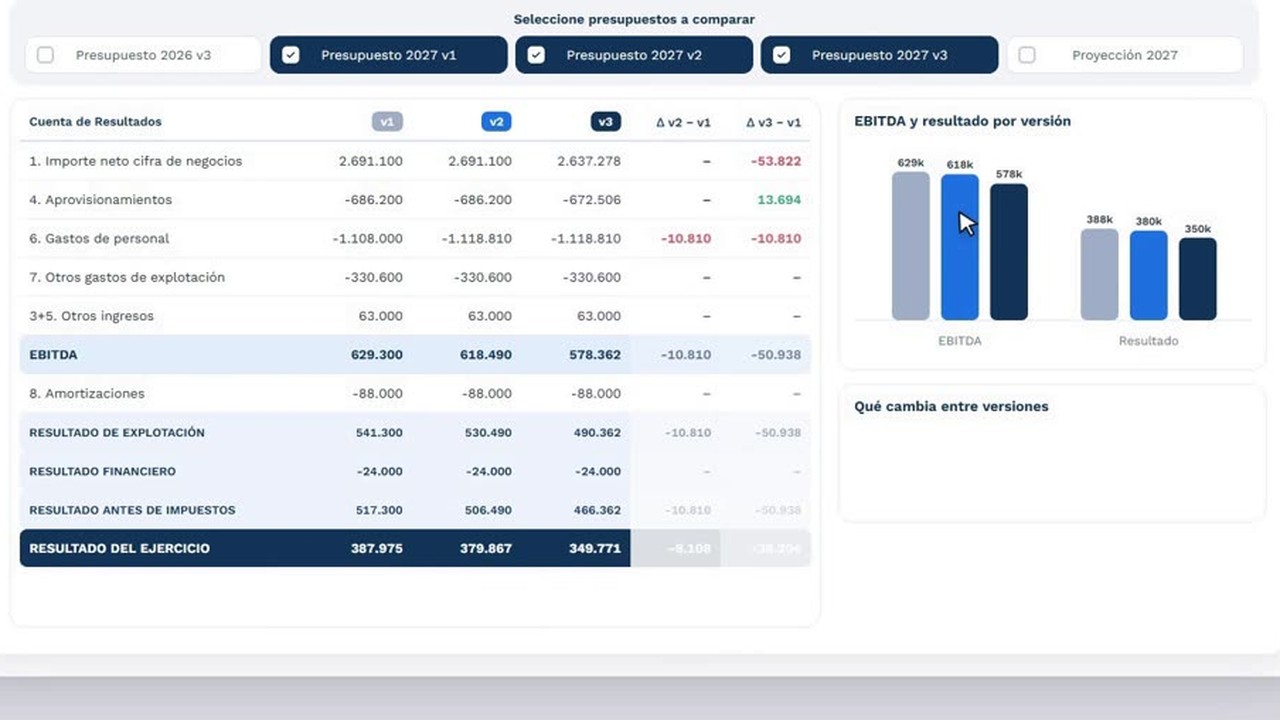Select the EBITDA row label in the table
1280x720 pixels.
coord(53,355)
